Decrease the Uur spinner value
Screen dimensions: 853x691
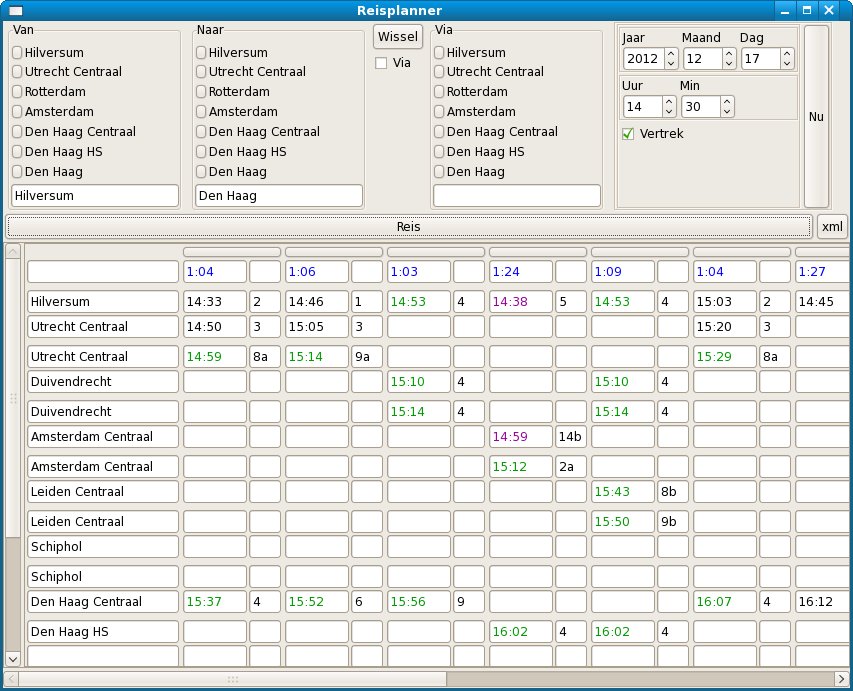pyautogui.click(x=669, y=112)
